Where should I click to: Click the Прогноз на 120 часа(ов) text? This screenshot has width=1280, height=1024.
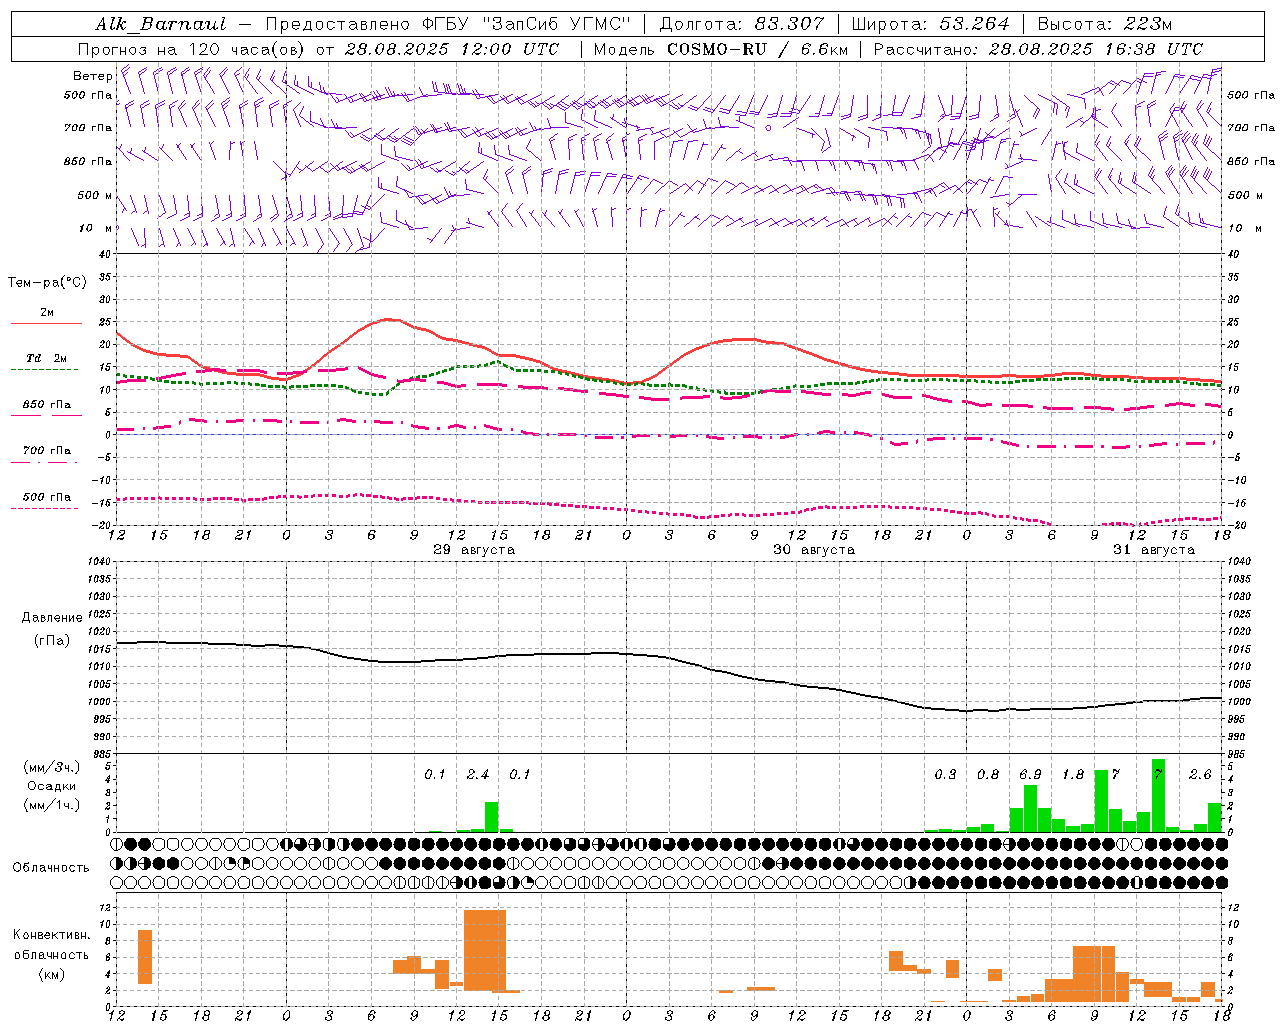[x=191, y=49]
